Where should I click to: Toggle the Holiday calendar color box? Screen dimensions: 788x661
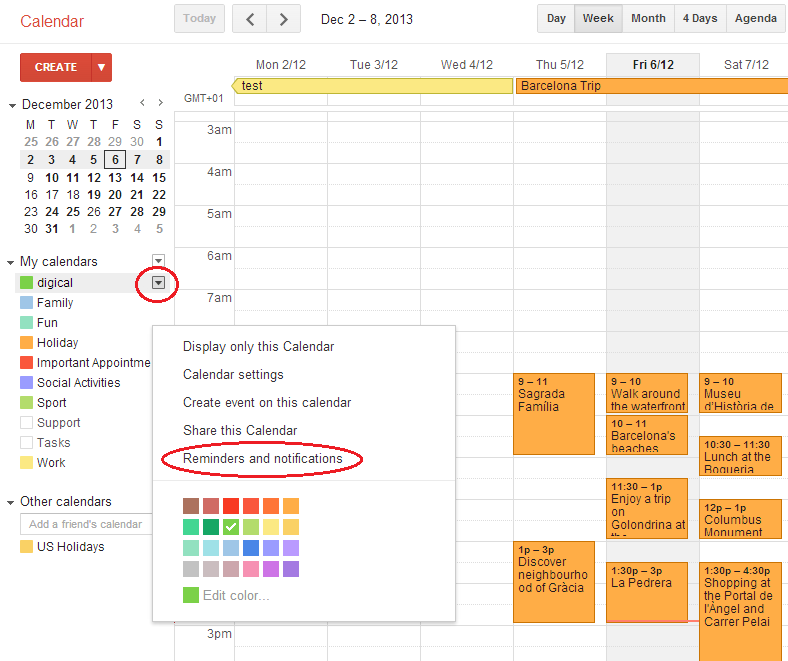27,343
